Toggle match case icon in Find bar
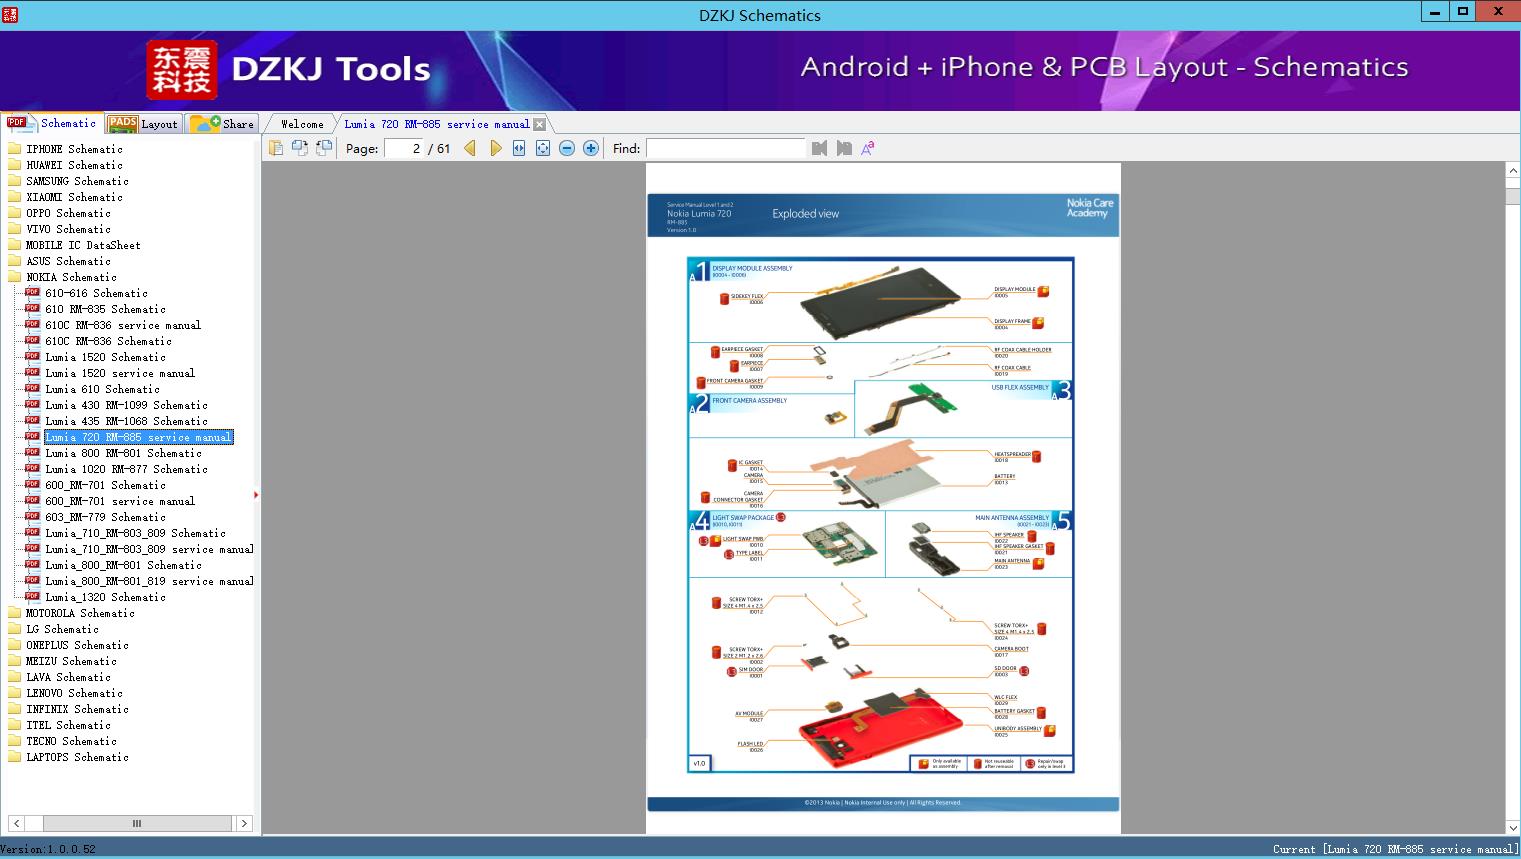 click(x=868, y=148)
